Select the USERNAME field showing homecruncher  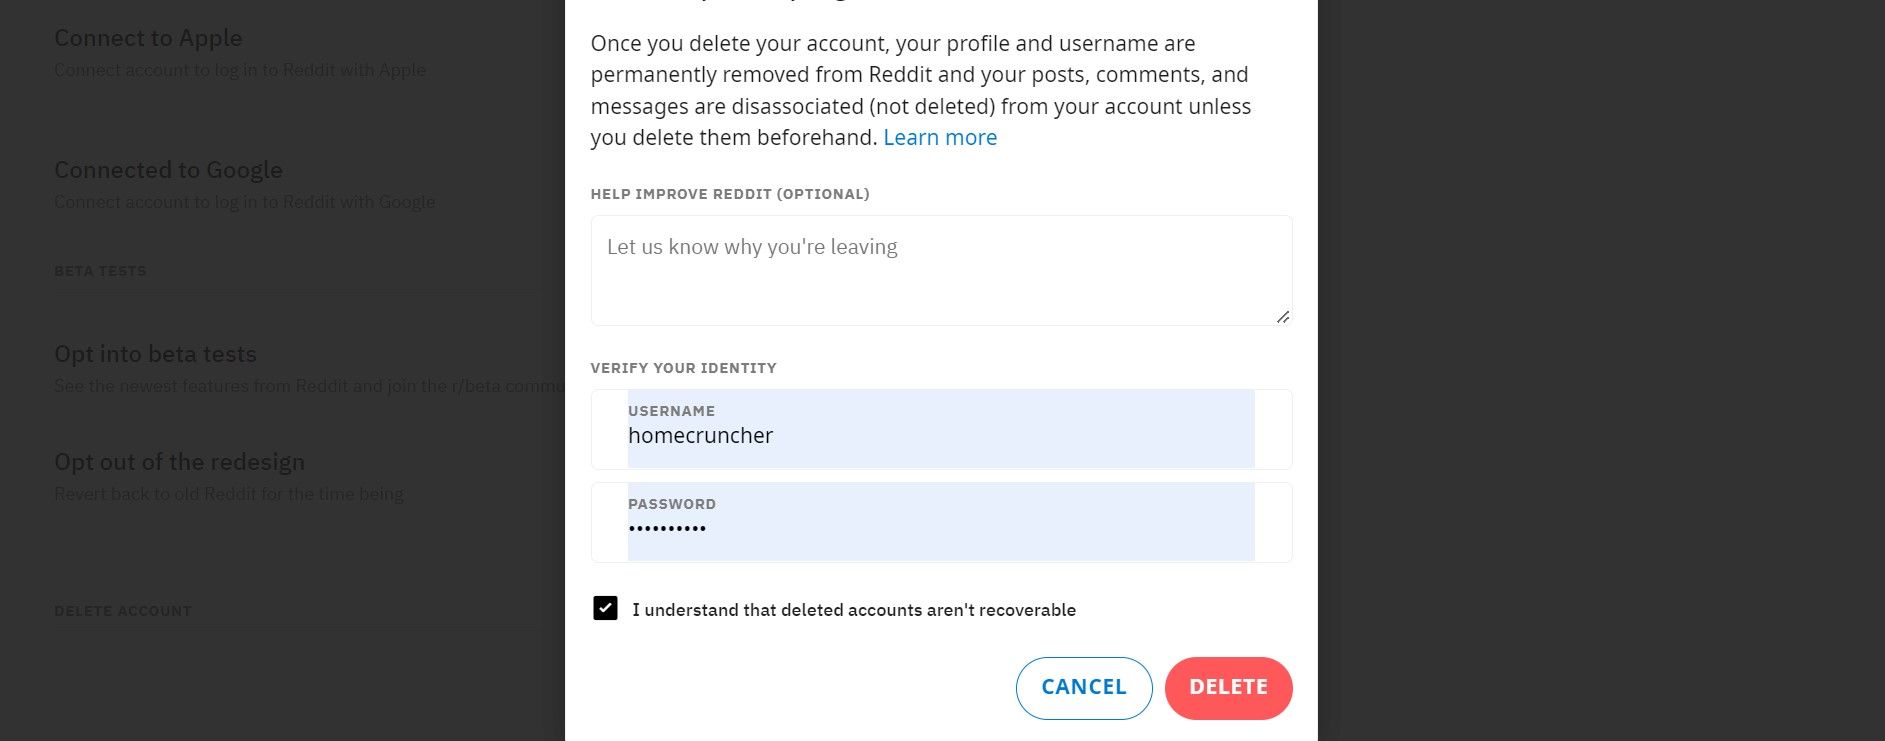[x=940, y=429]
